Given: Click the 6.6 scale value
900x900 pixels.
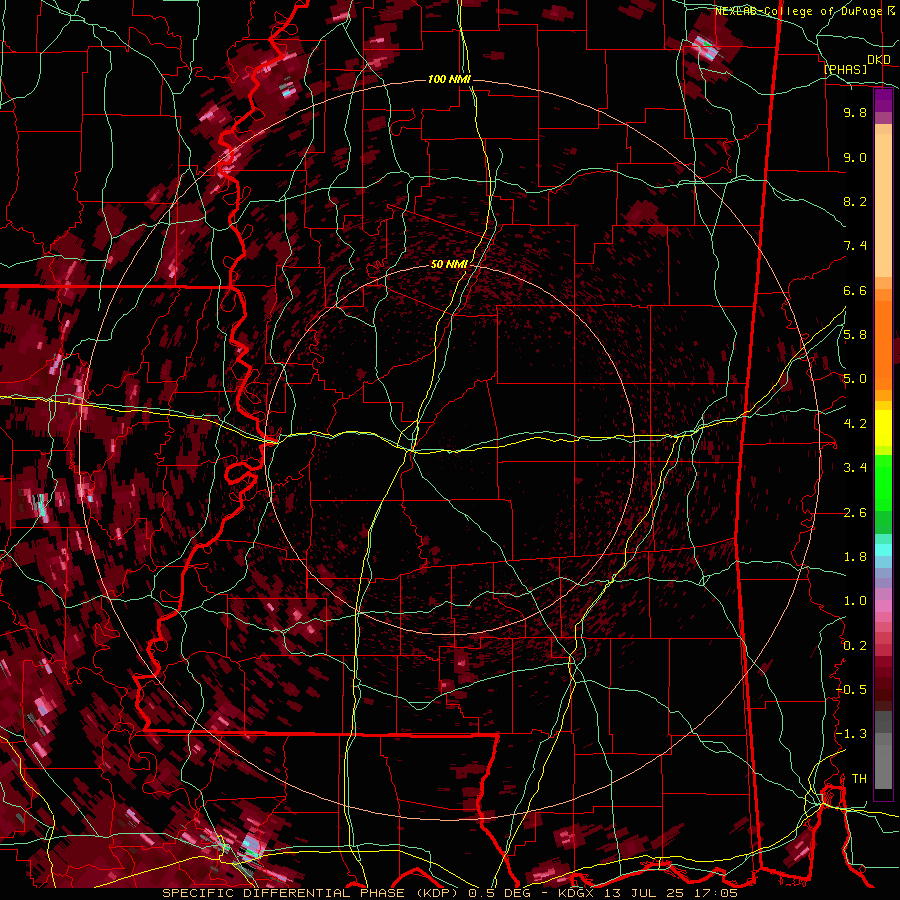Looking at the screenshot, I should pyautogui.click(x=855, y=290).
